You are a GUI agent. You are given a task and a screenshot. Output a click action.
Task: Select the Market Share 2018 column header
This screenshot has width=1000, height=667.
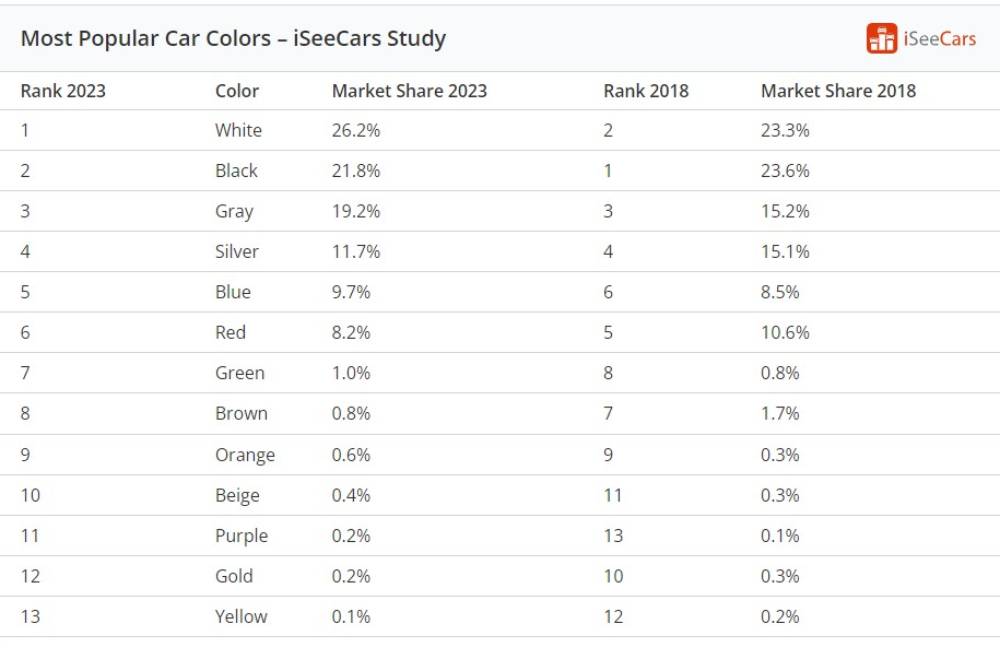838,91
